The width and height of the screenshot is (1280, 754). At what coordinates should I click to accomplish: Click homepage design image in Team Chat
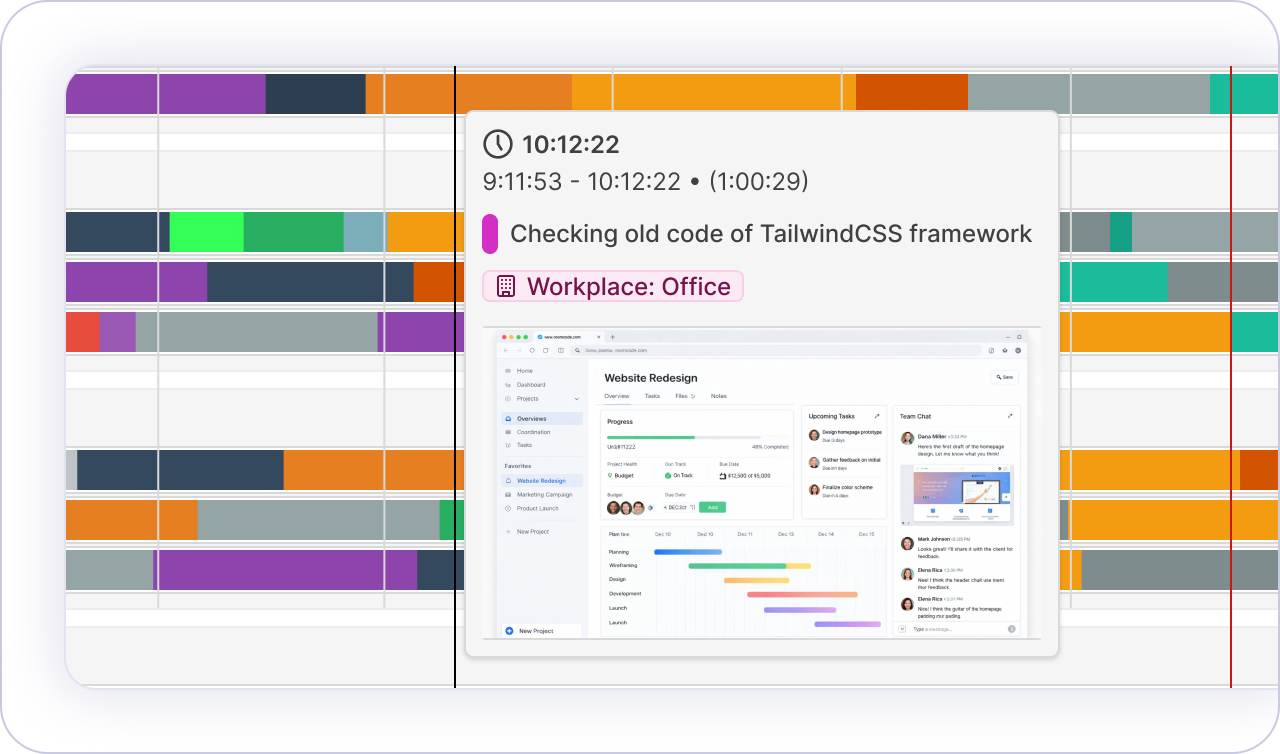[x=956, y=494]
